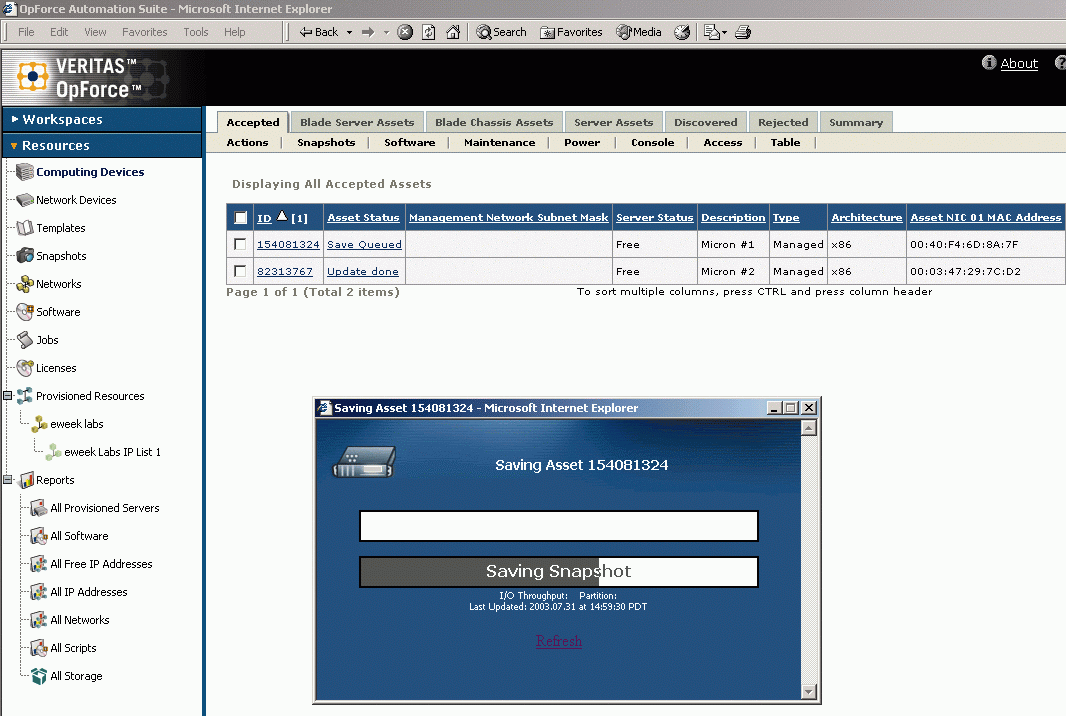
Task: Click the Network Devices icon
Action: pos(25,200)
